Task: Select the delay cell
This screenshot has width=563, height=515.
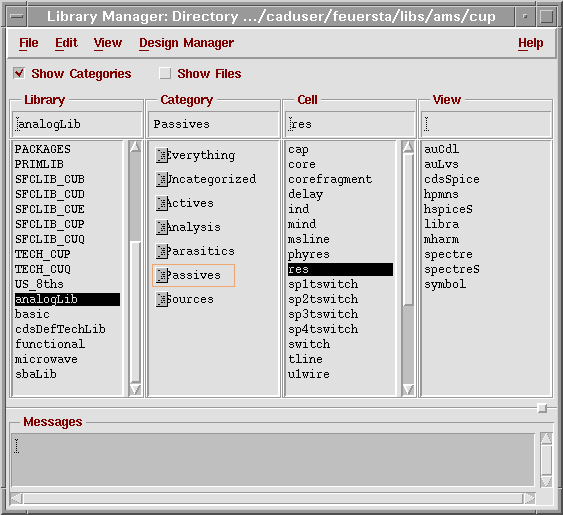Action: 306,194
